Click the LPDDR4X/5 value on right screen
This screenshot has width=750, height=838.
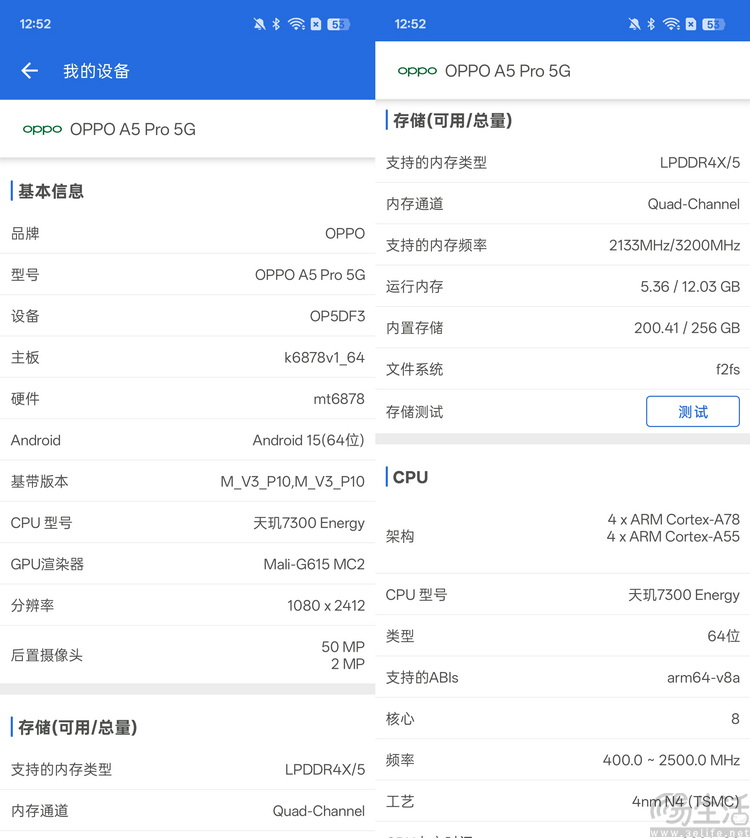pyautogui.click(x=700, y=162)
